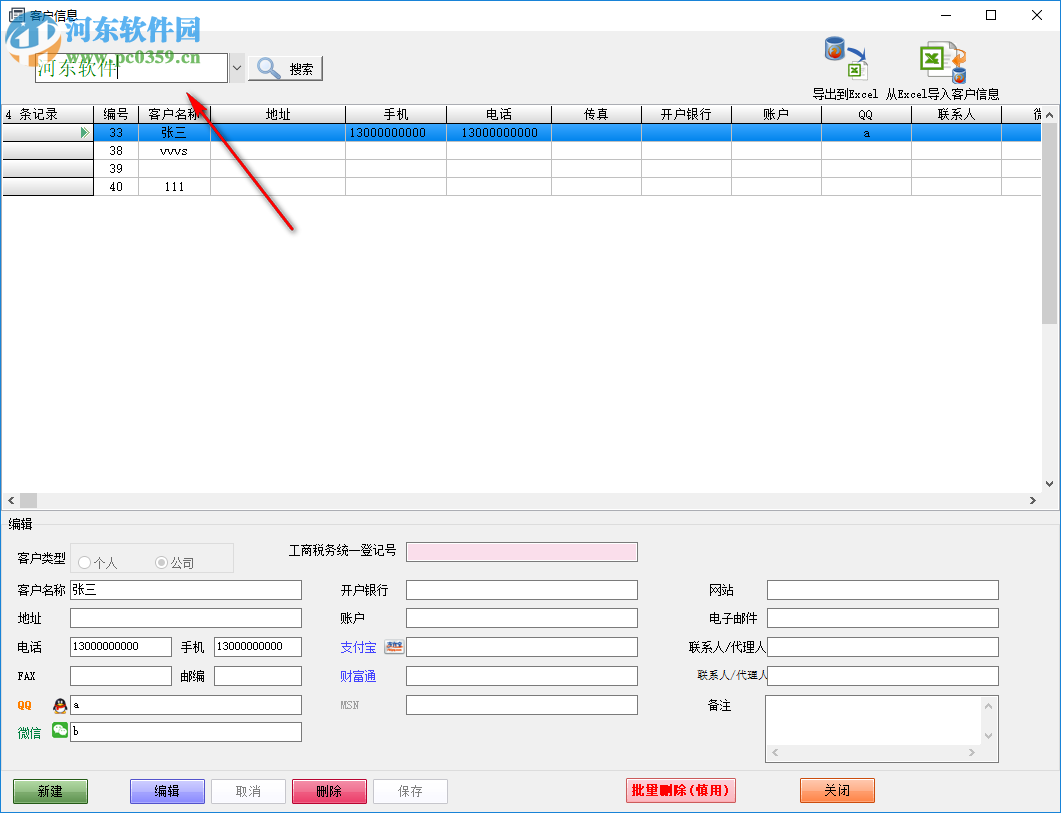The width and height of the screenshot is (1061, 813).
Task: Click the 开户银行 column header
Action: tap(686, 114)
